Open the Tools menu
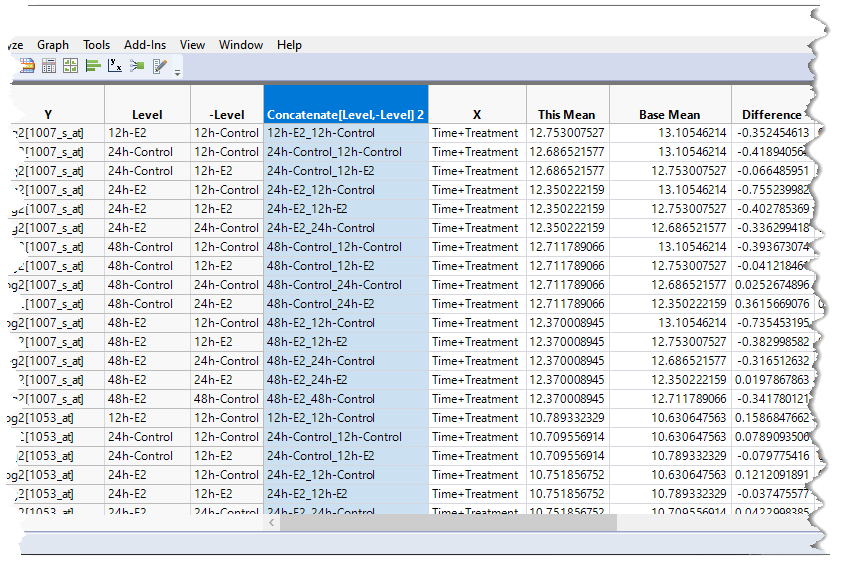Image resolution: width=843 pixels, height=561 pixels. click(x=96, y=45)
